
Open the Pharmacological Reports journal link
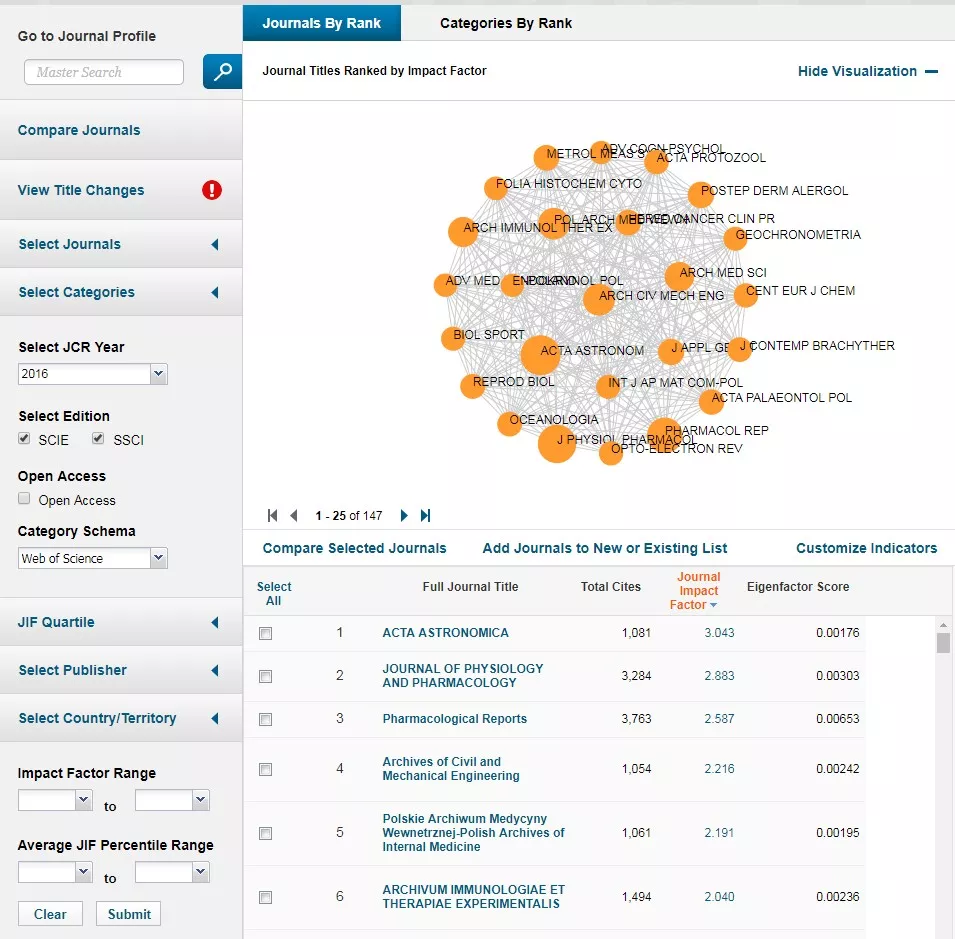454,719
